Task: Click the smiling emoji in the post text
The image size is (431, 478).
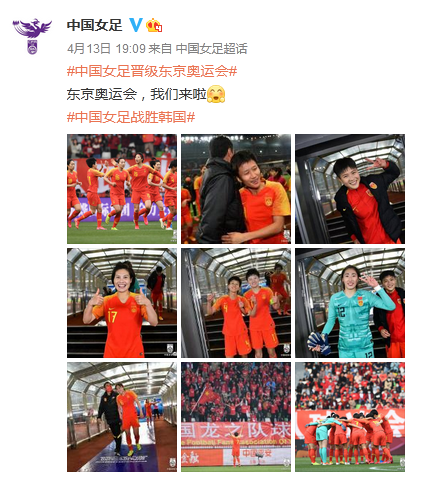Action: [x=216, y=94]
